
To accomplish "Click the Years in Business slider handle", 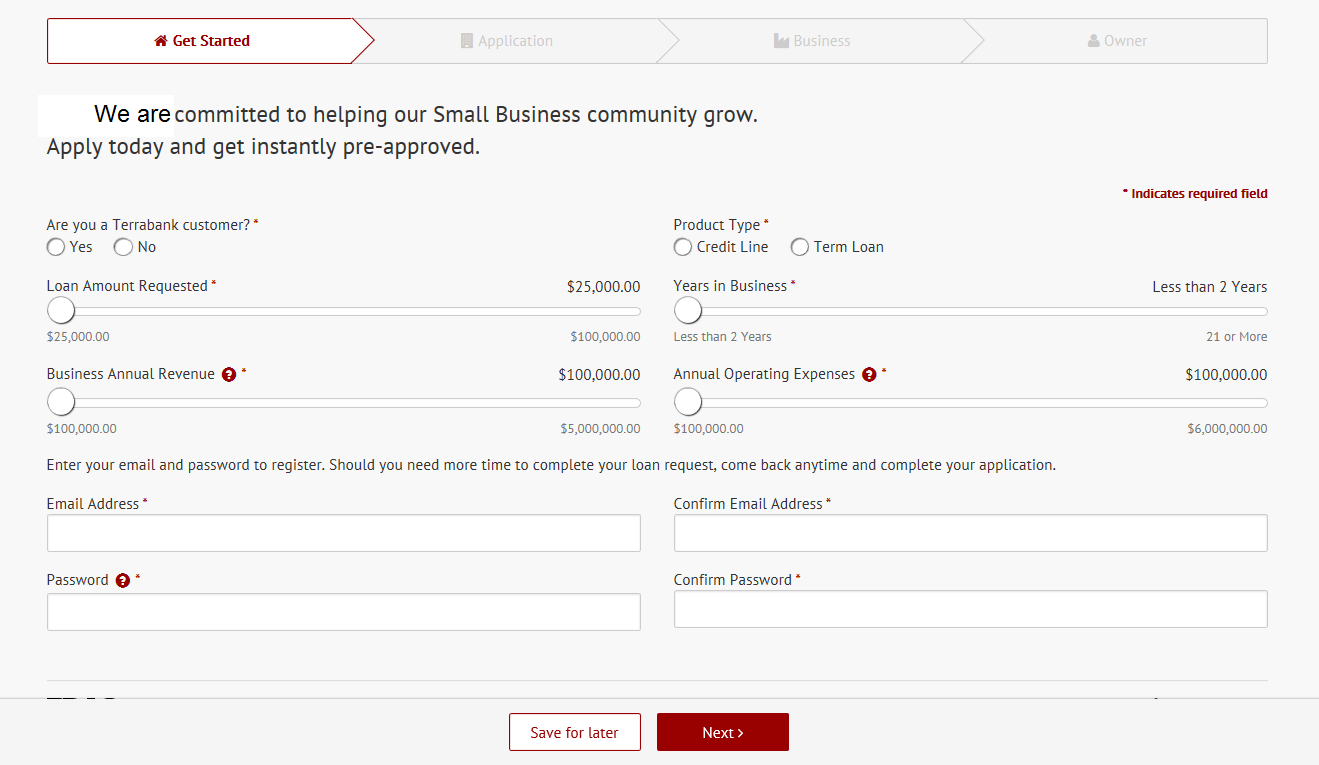I will [x=688, y=310].
